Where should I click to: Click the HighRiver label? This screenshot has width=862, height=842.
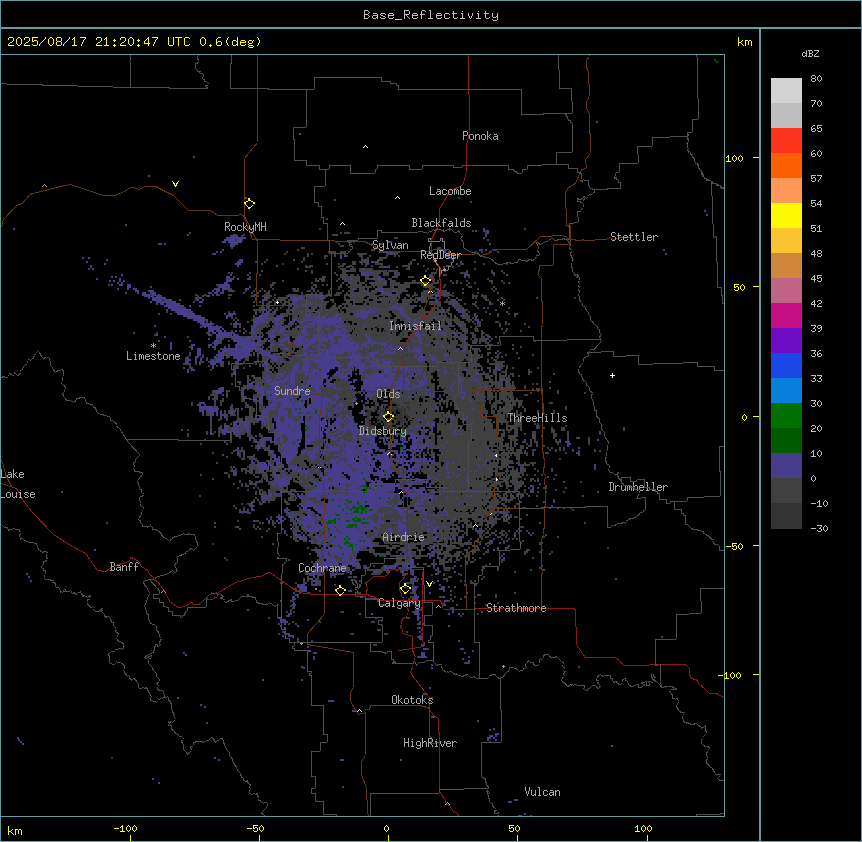[x=430, y=743]
